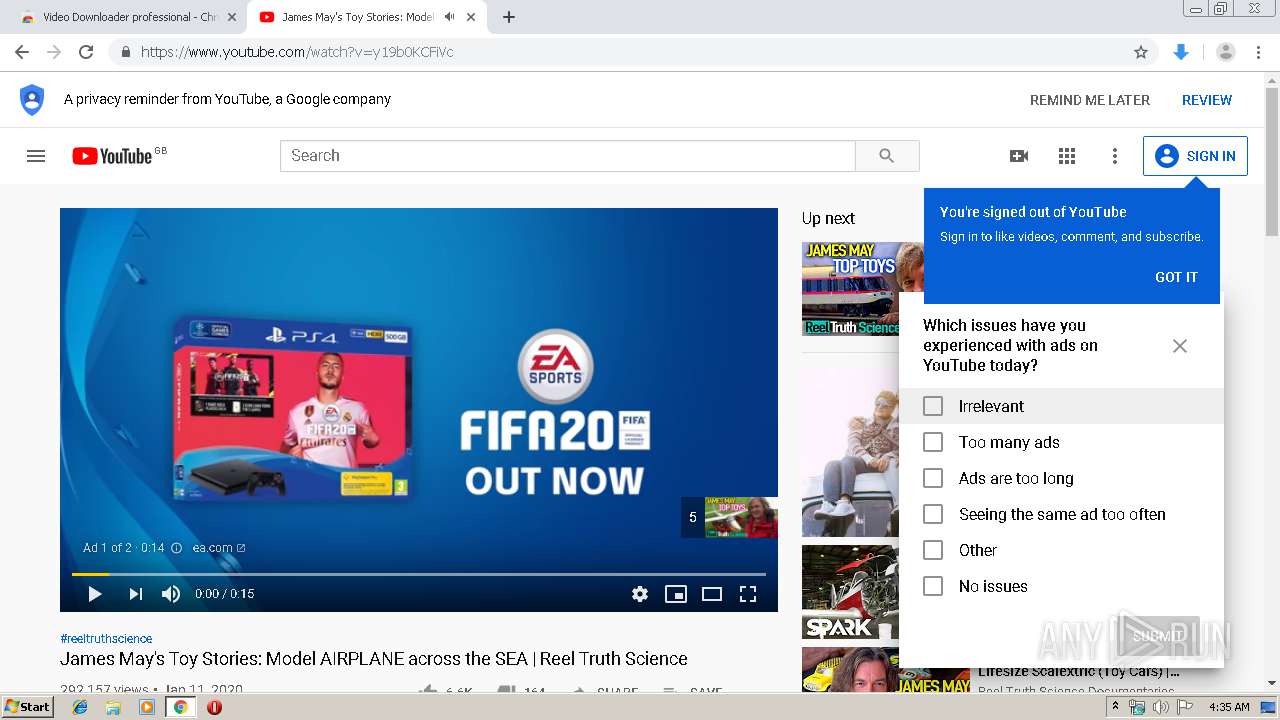Open the create video camera icon
The height and width of the screenshot is (720, 1280).
1019,156
